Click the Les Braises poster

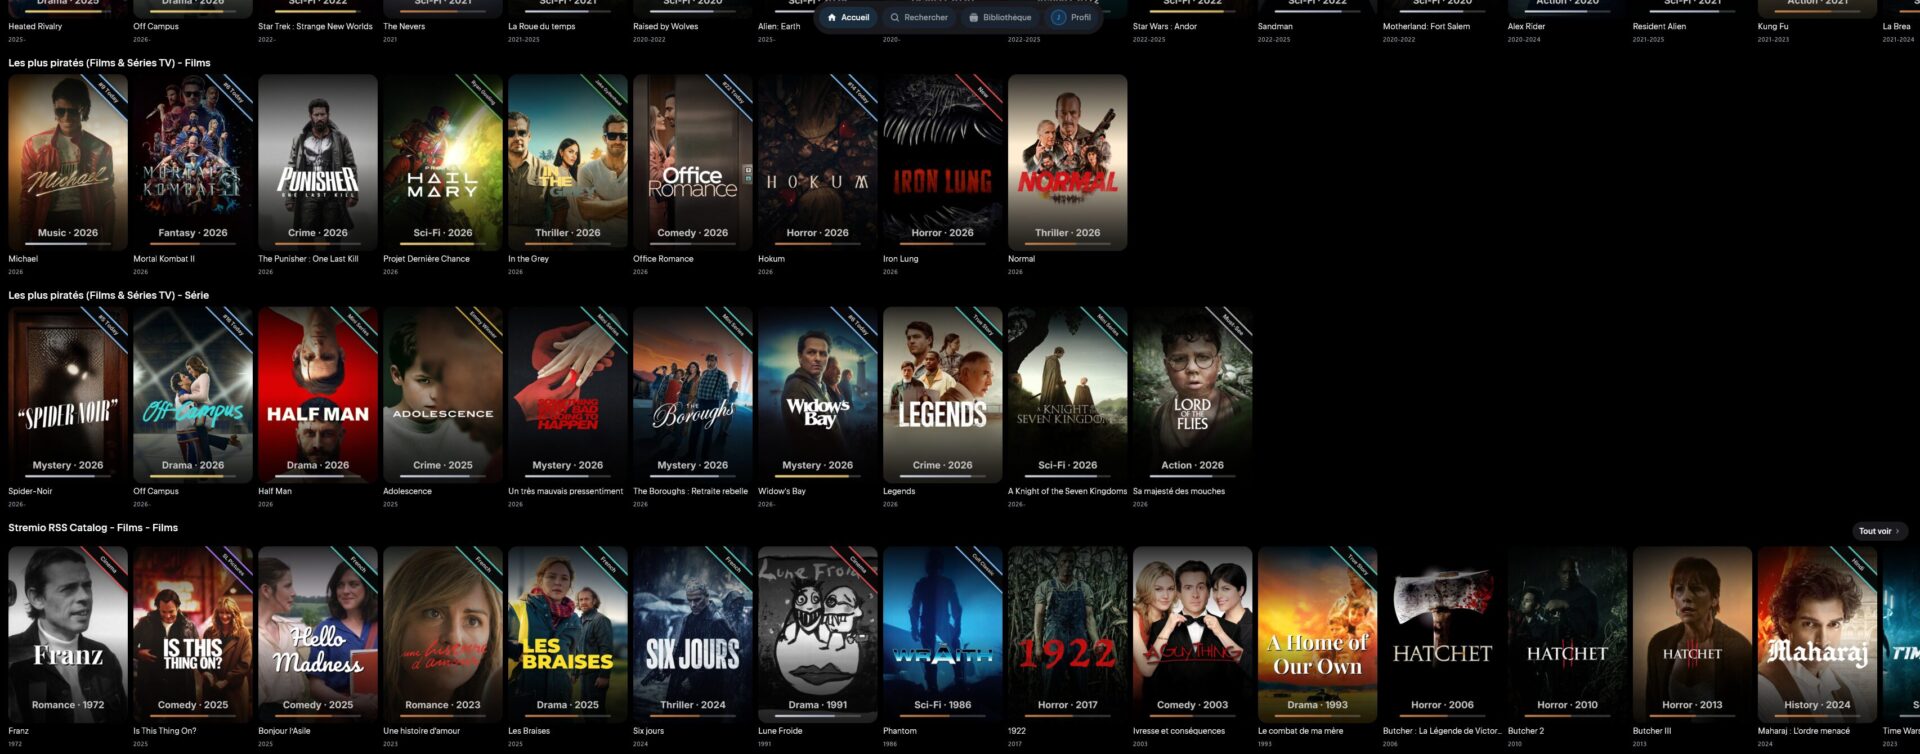coord(568,634)
